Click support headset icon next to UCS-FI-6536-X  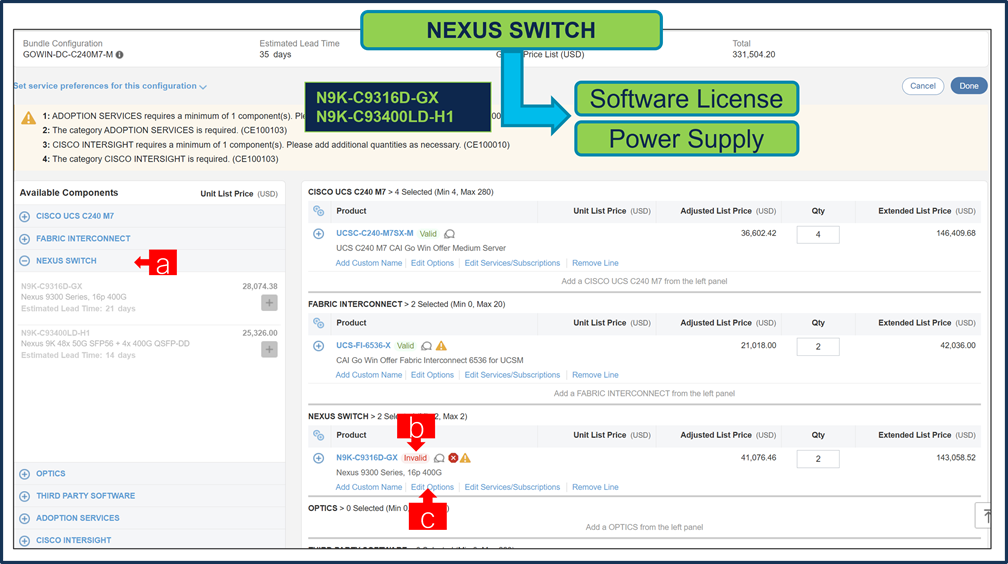coord(426,346)
